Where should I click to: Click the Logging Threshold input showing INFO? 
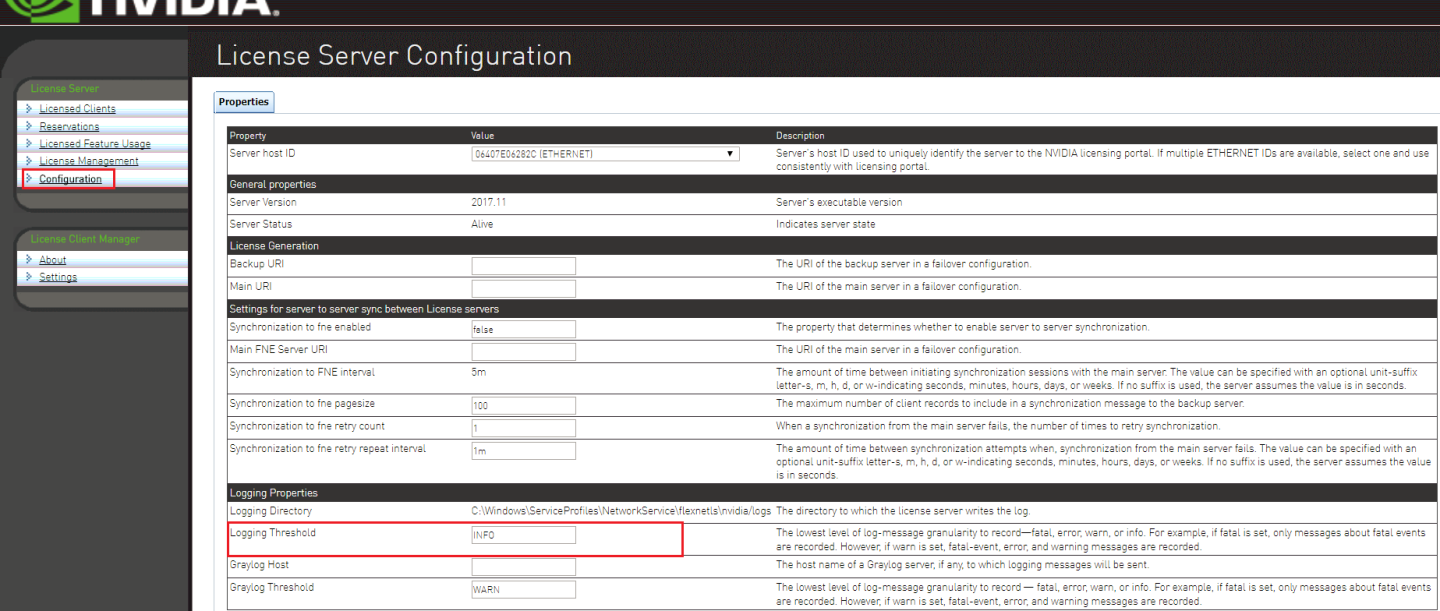click(x=523, y=535)
